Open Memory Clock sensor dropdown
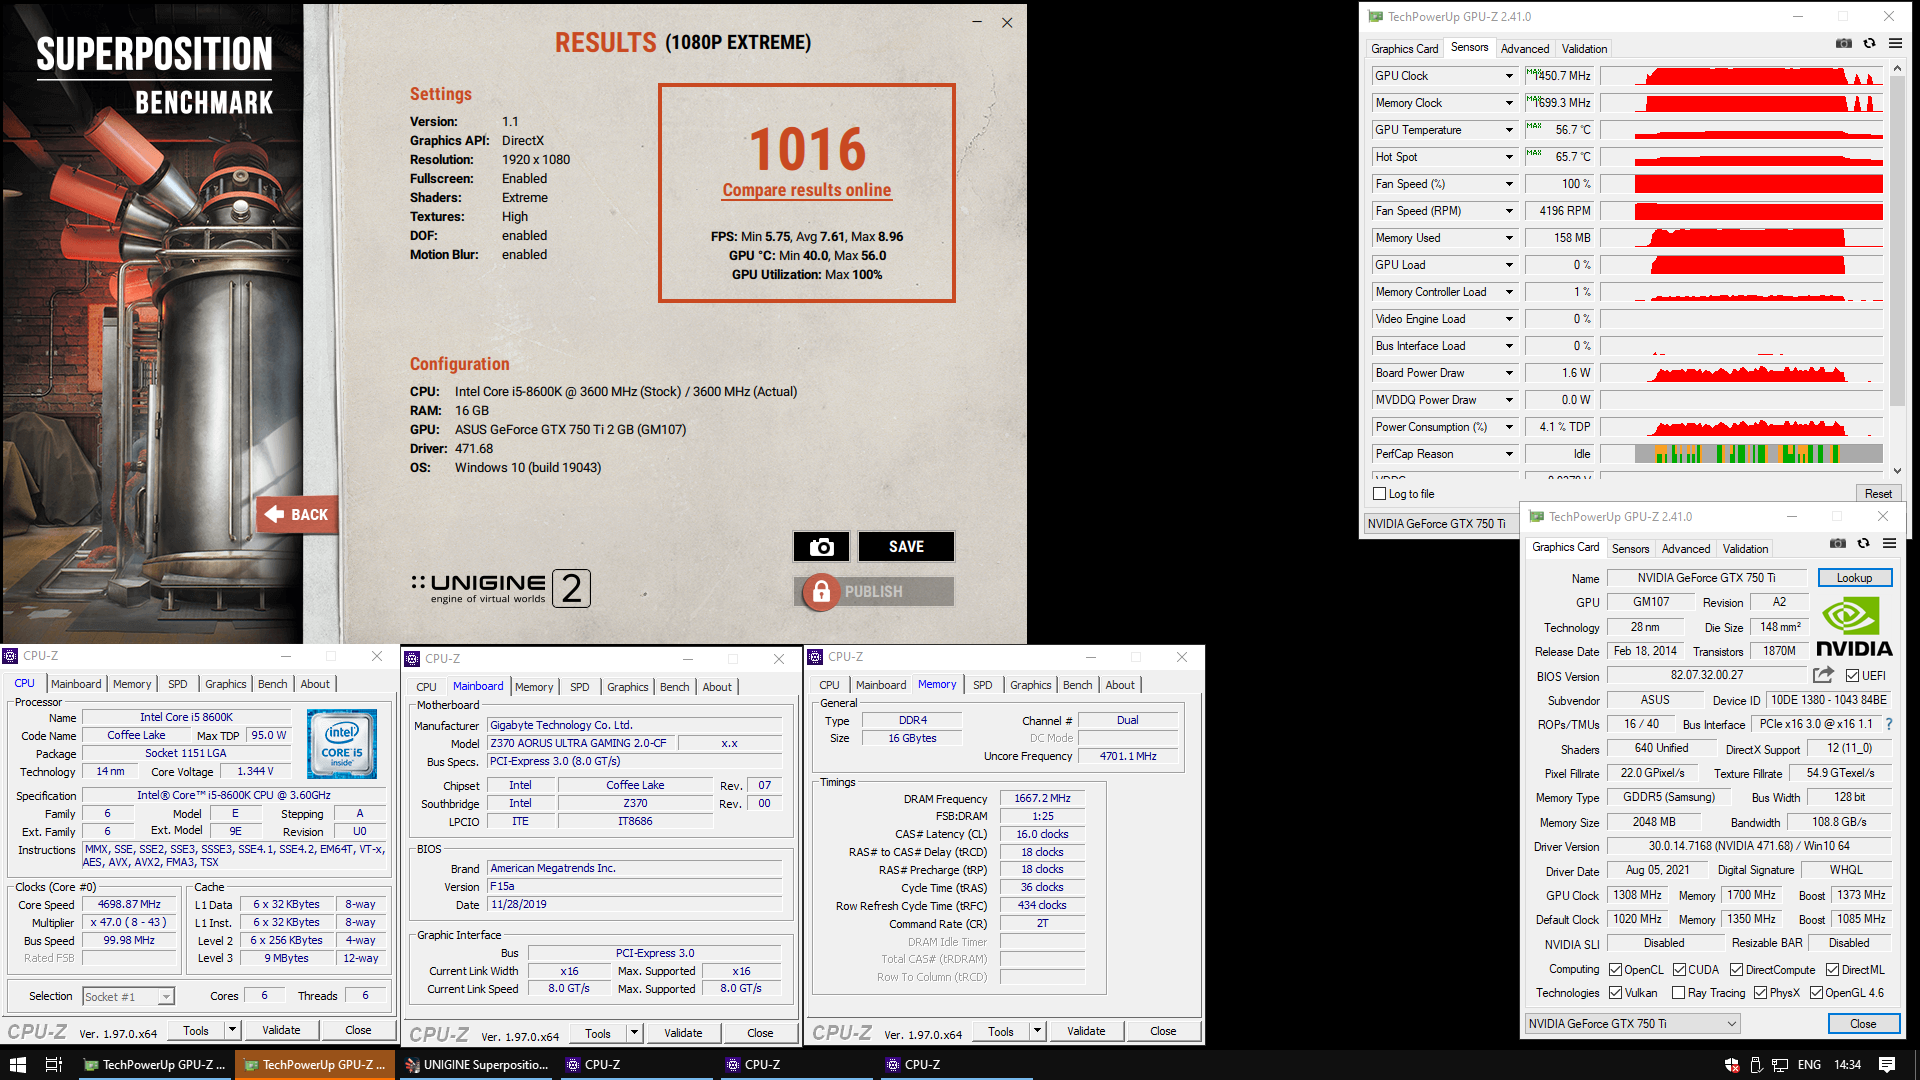 [x=1509, y=103]
